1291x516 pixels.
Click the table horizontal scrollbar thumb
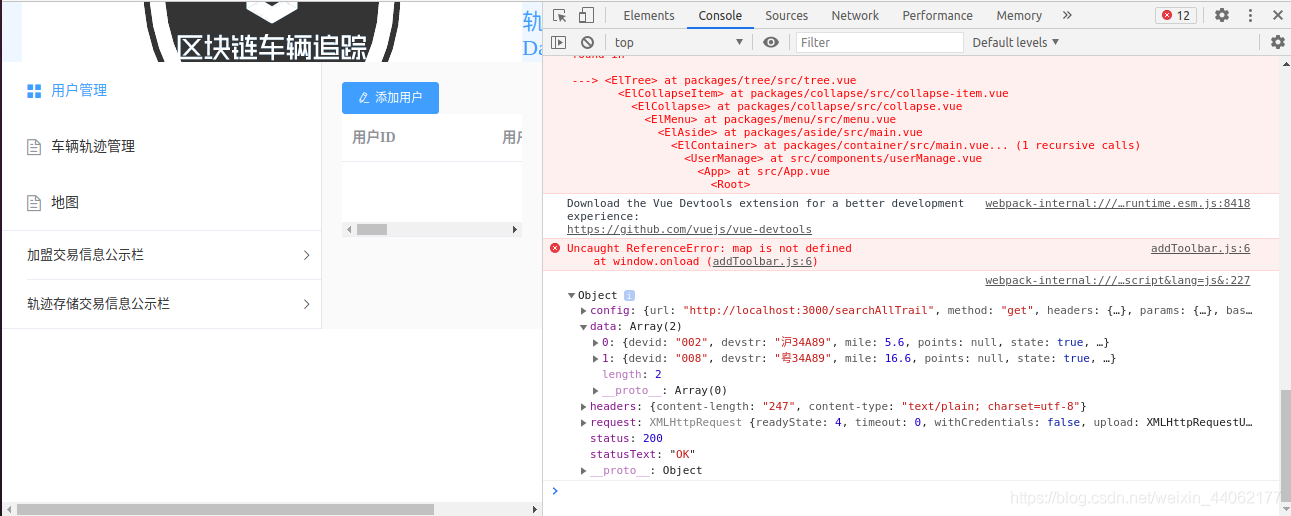(x=372, y=229)
